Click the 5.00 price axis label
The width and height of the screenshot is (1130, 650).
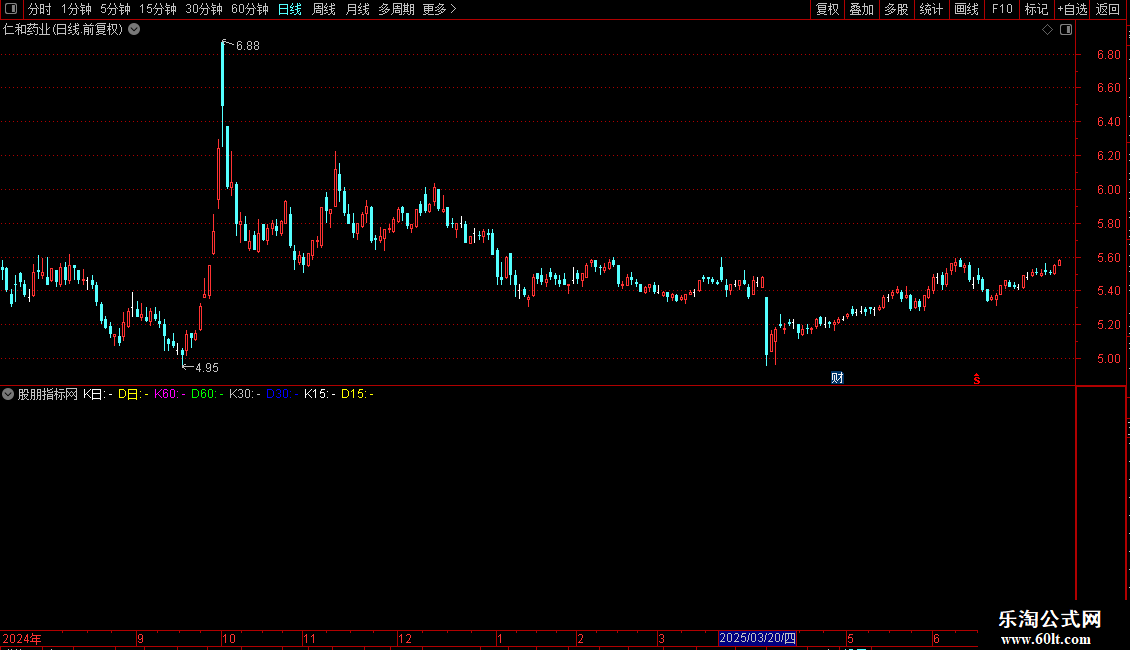[x=1108, y=358]
